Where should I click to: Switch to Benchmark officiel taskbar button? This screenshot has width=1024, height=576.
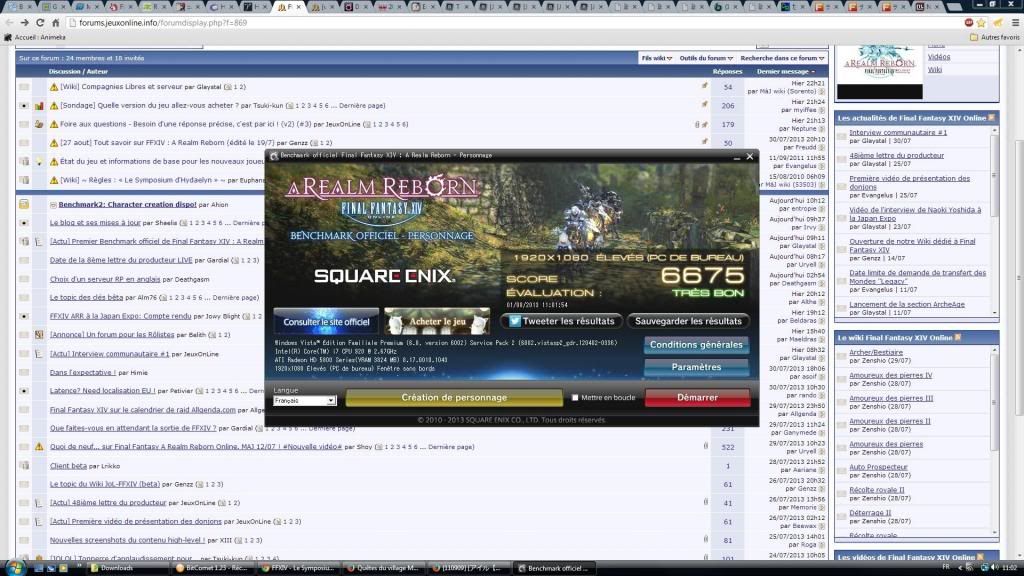pyautogui.click(x=554, y=568)
